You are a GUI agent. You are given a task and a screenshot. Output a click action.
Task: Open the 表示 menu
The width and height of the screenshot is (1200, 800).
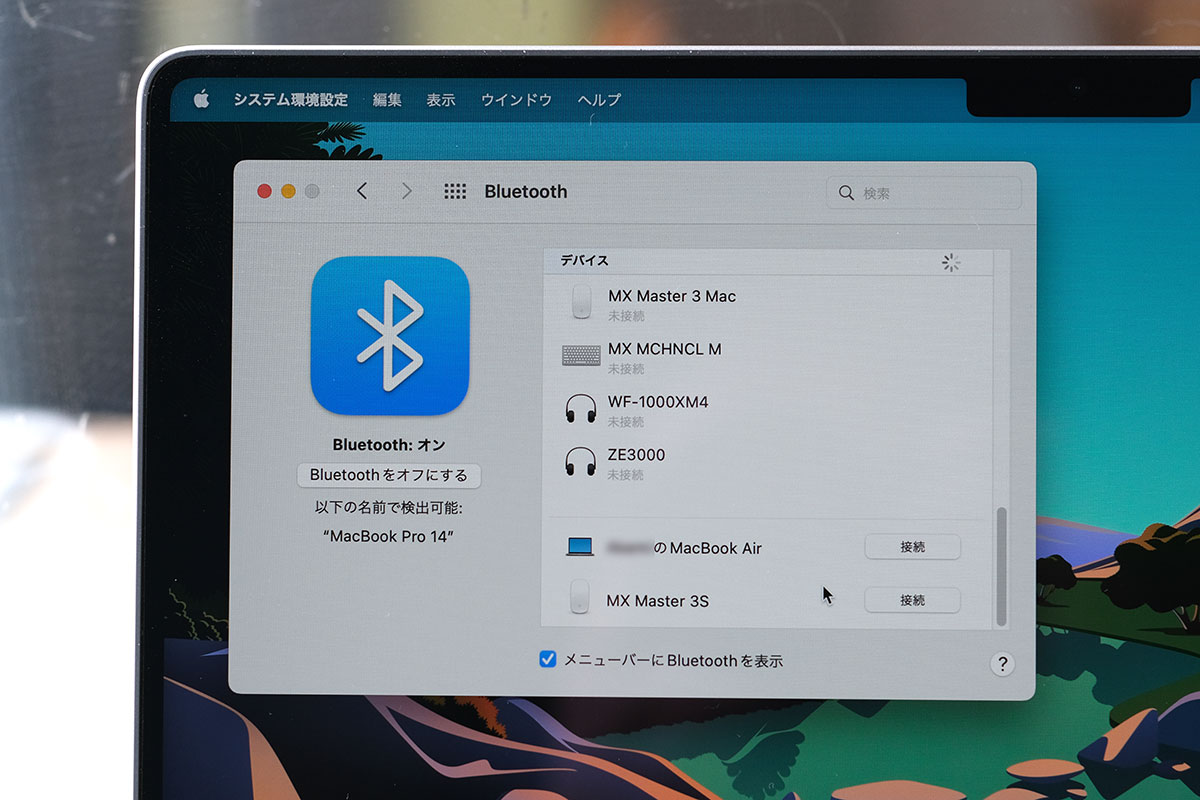pos(441,100)
